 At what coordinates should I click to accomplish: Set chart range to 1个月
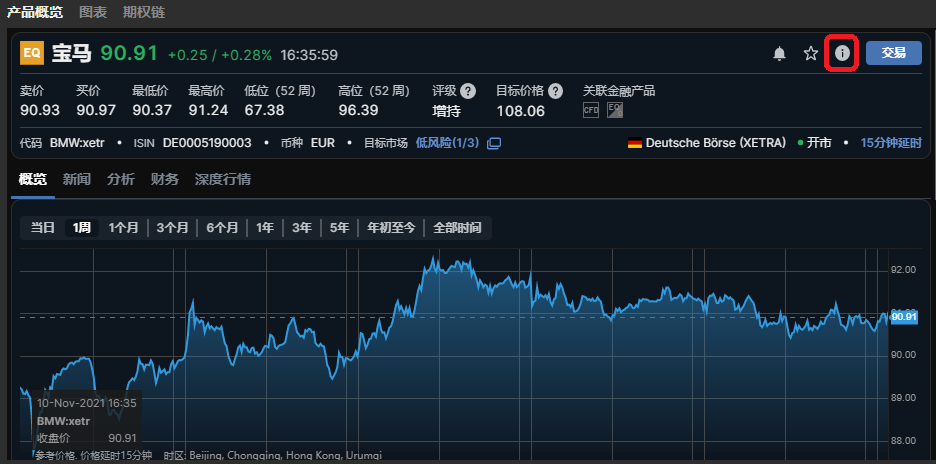pyautogui.click(x=124, y=228)
